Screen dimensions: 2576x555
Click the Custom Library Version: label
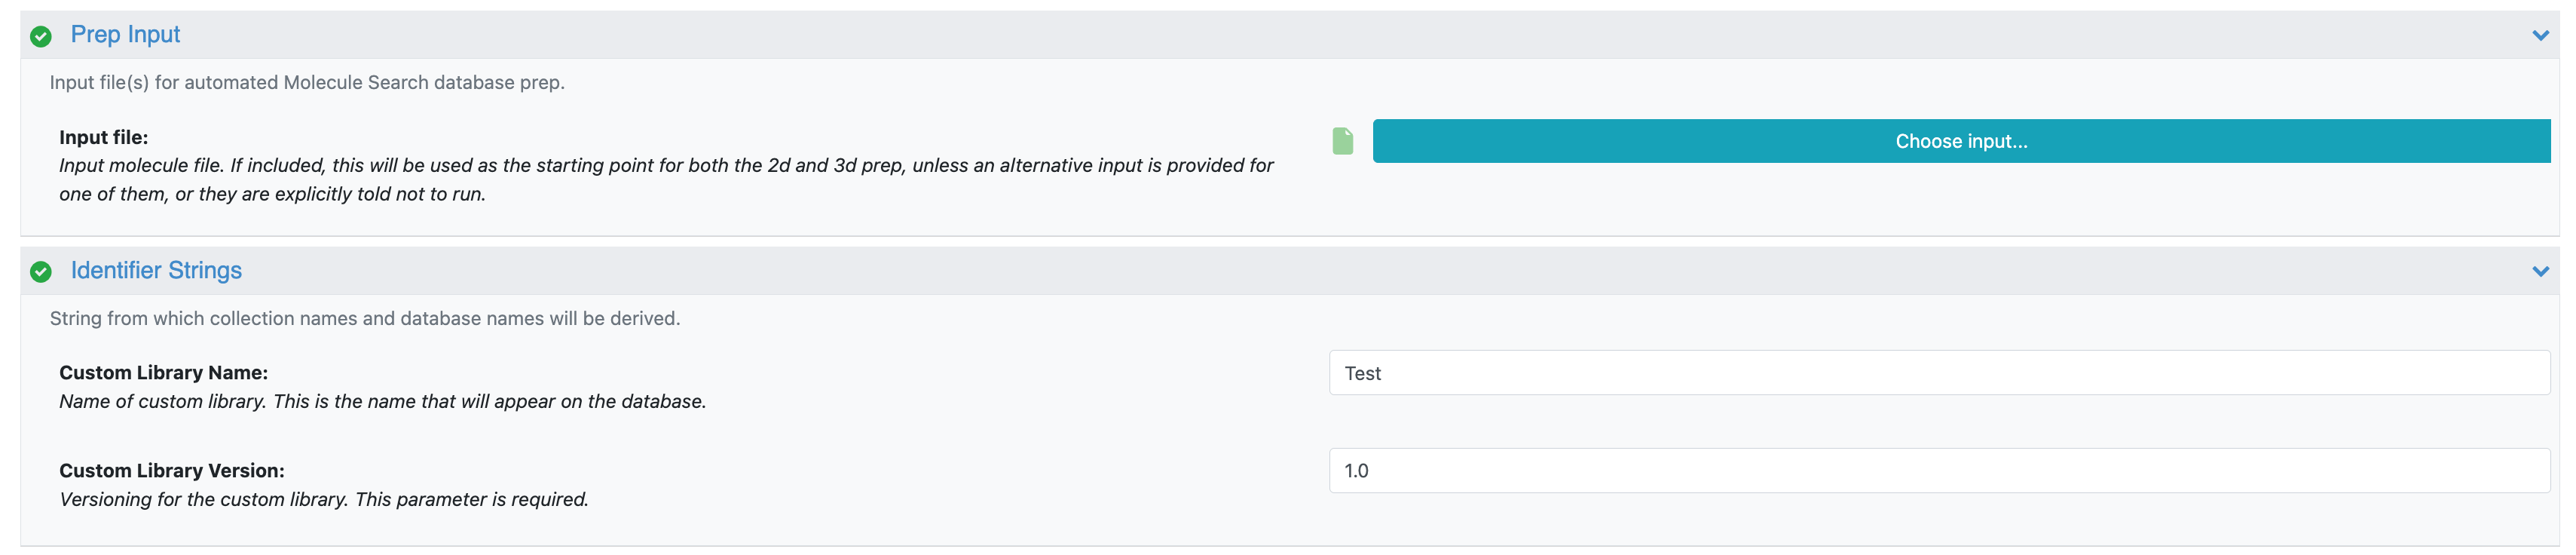(x=171, y=470)
